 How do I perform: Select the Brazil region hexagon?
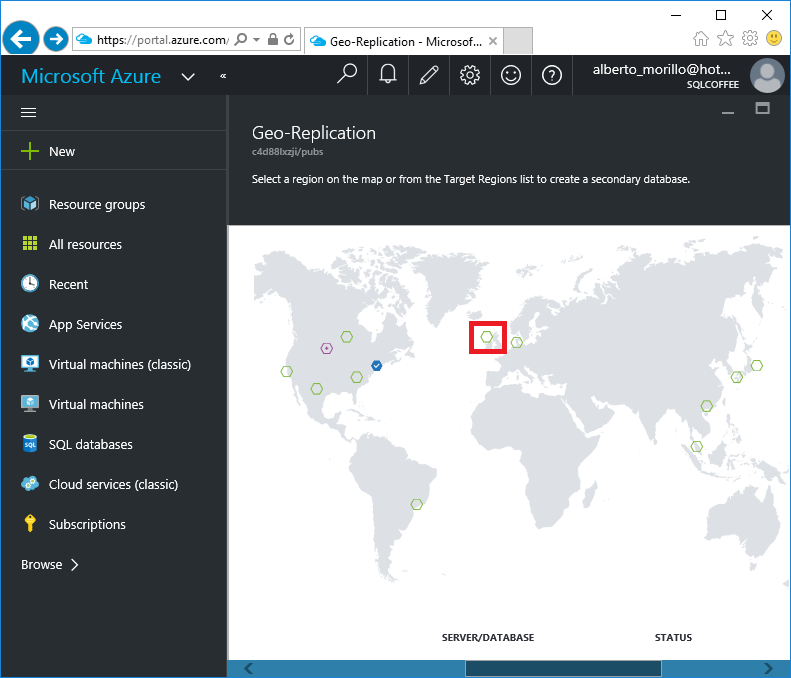416,504
